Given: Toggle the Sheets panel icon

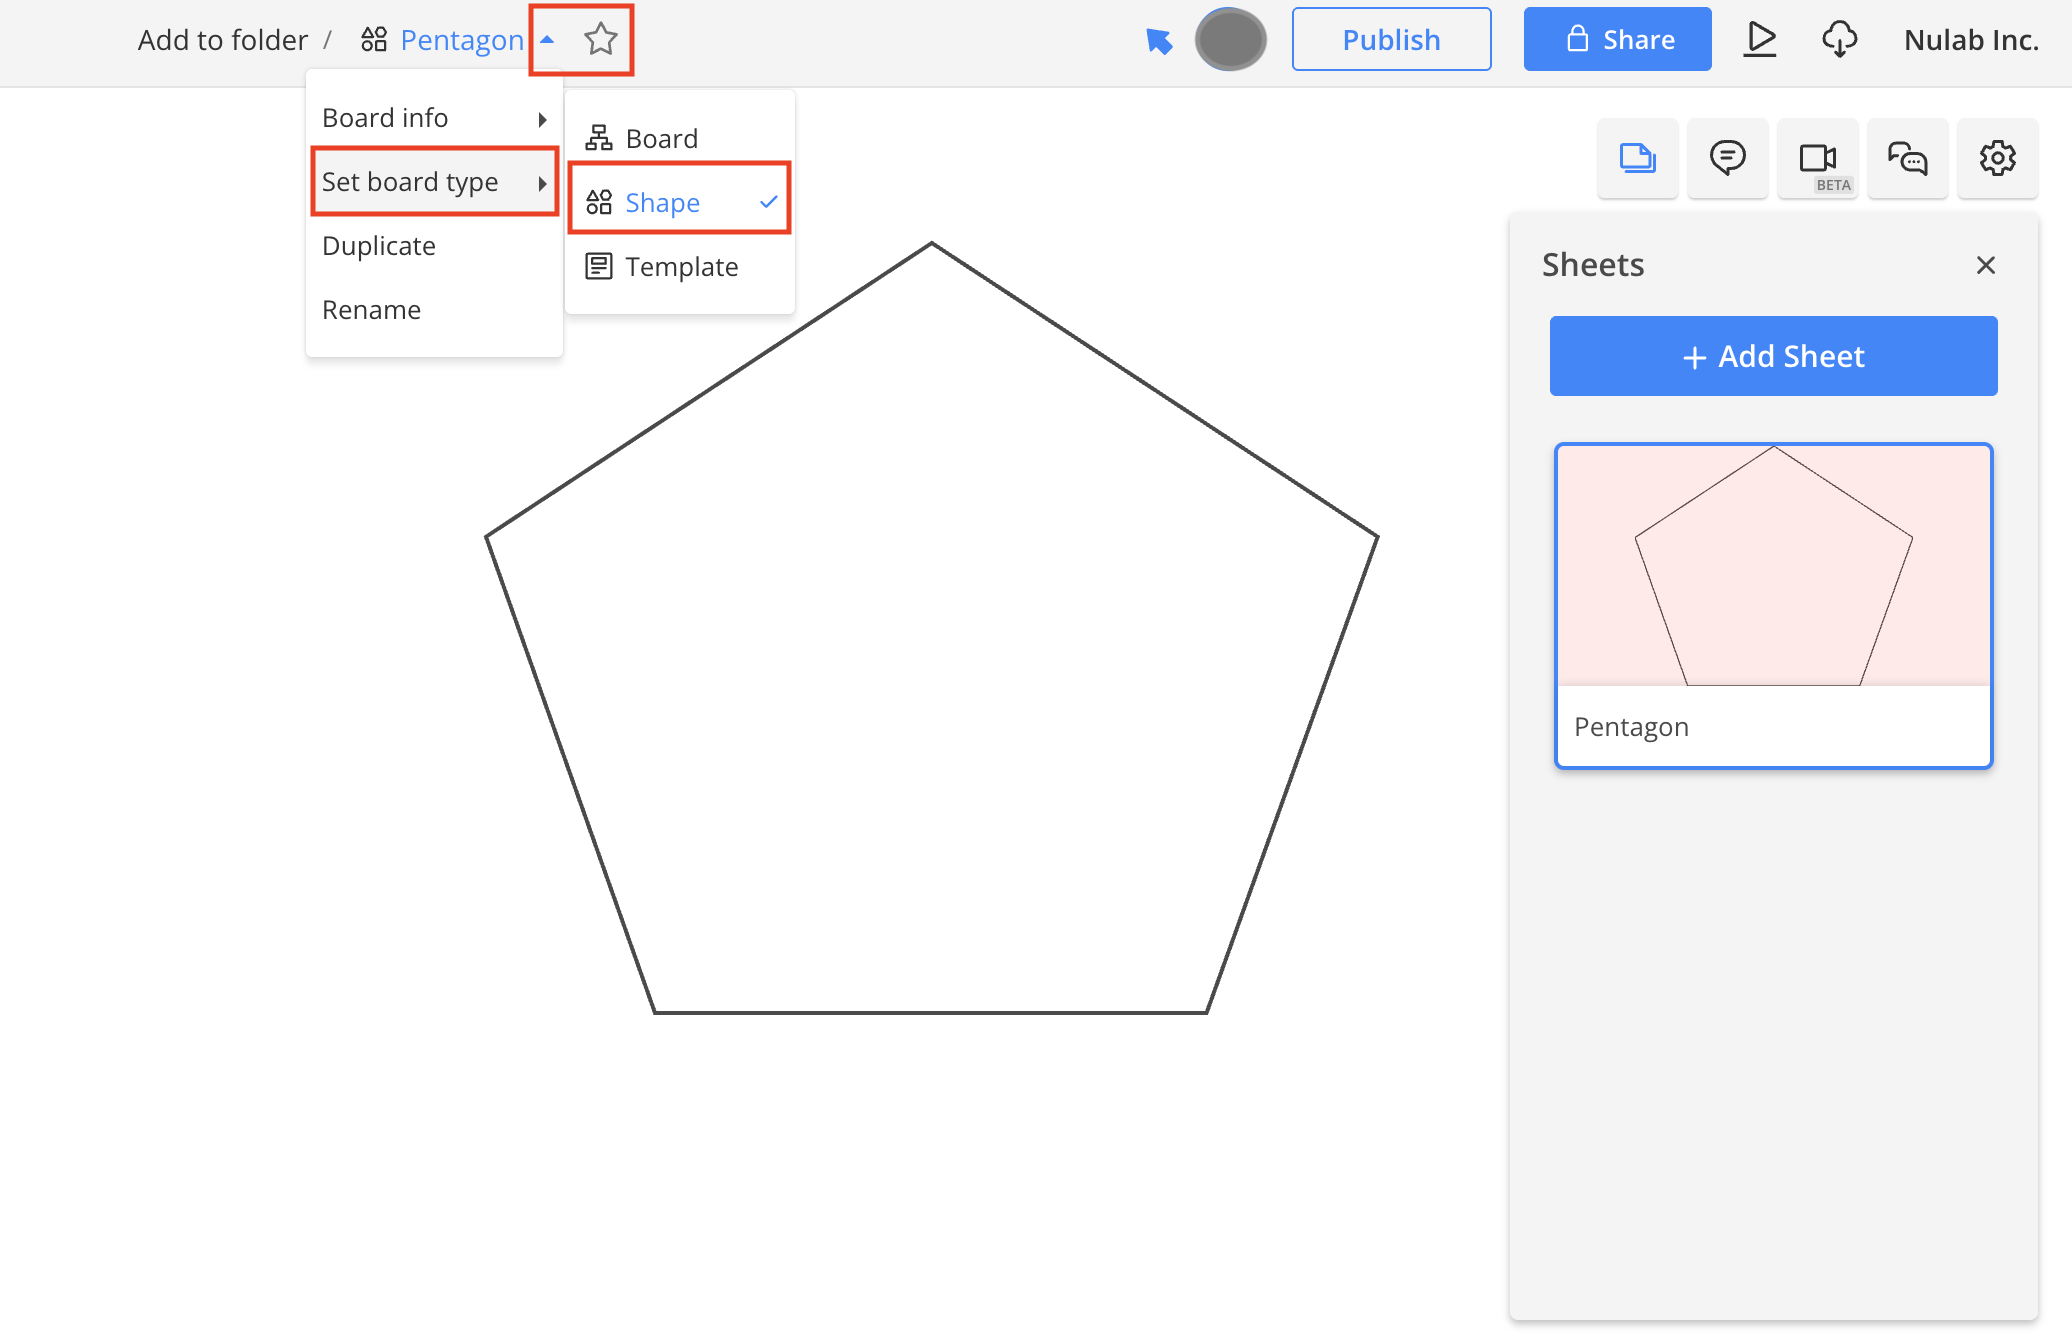Looking at the screenshot, I should [x=1637, y=158].
